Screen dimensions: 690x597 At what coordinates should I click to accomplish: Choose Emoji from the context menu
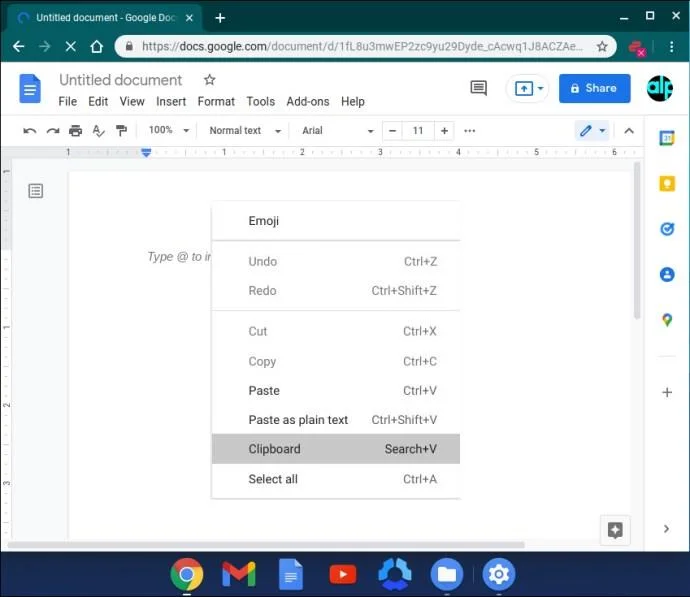(336, 221)
